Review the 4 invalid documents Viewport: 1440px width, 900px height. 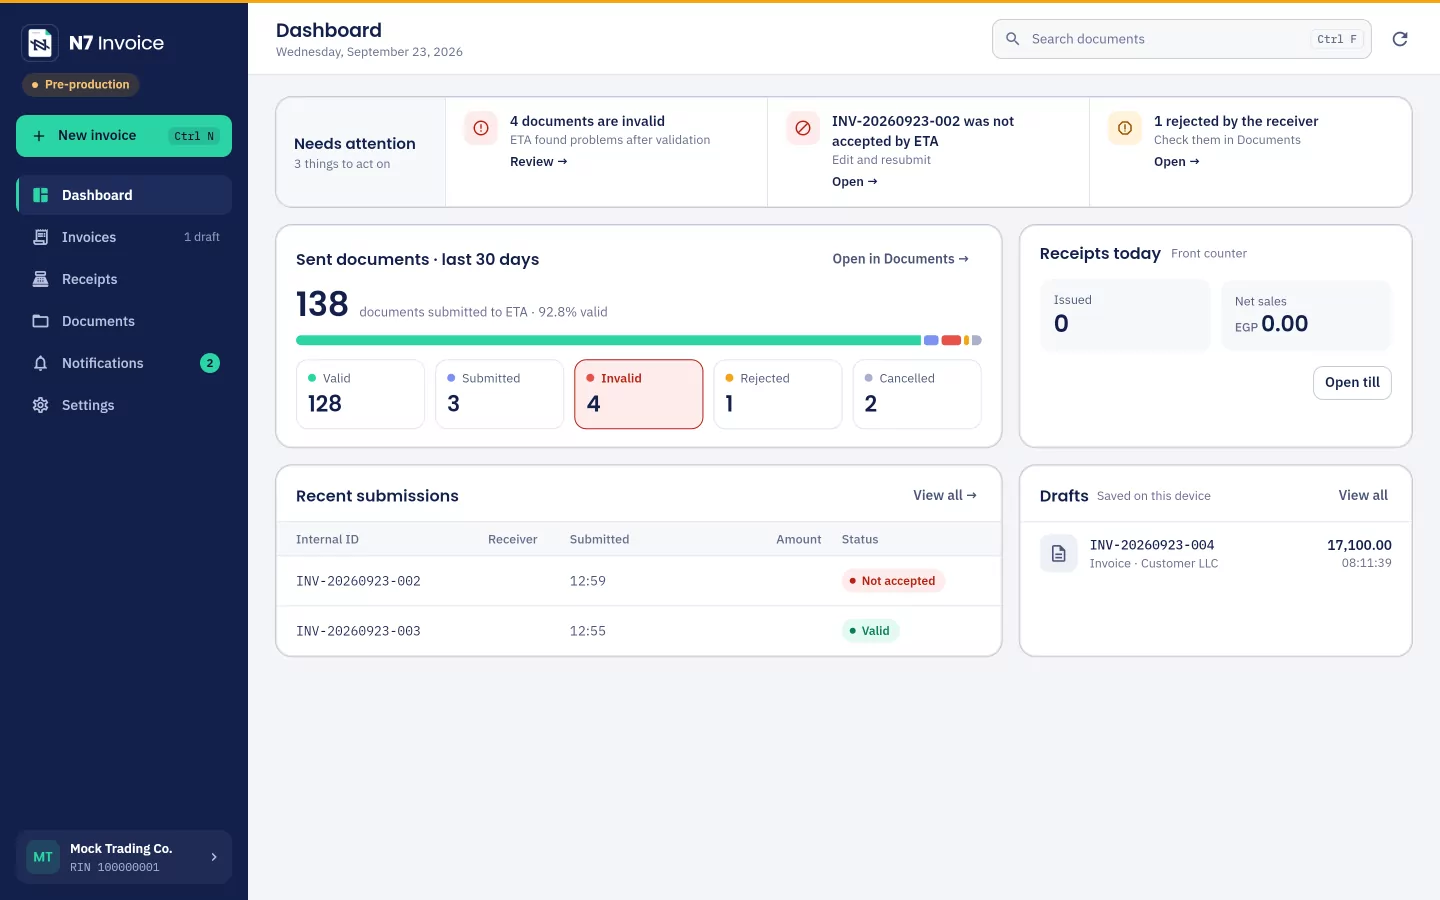[x=539, y=162]
